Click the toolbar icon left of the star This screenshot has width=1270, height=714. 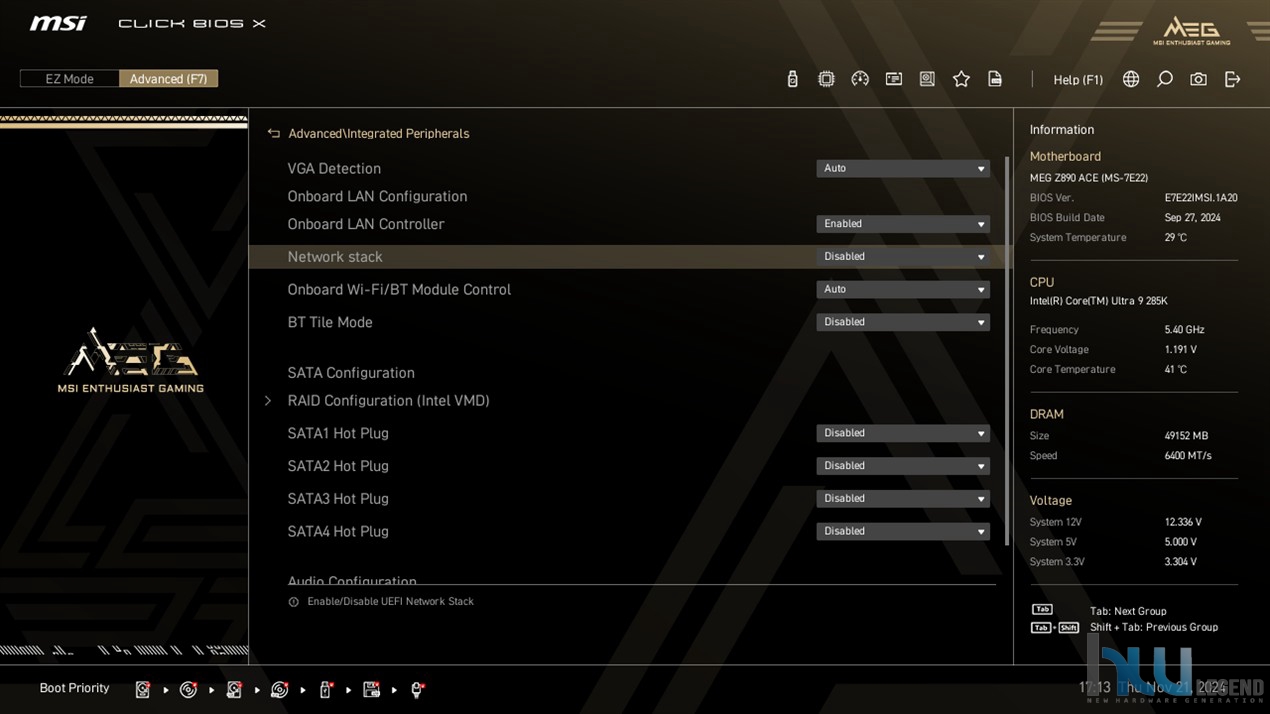coord(927,79)
